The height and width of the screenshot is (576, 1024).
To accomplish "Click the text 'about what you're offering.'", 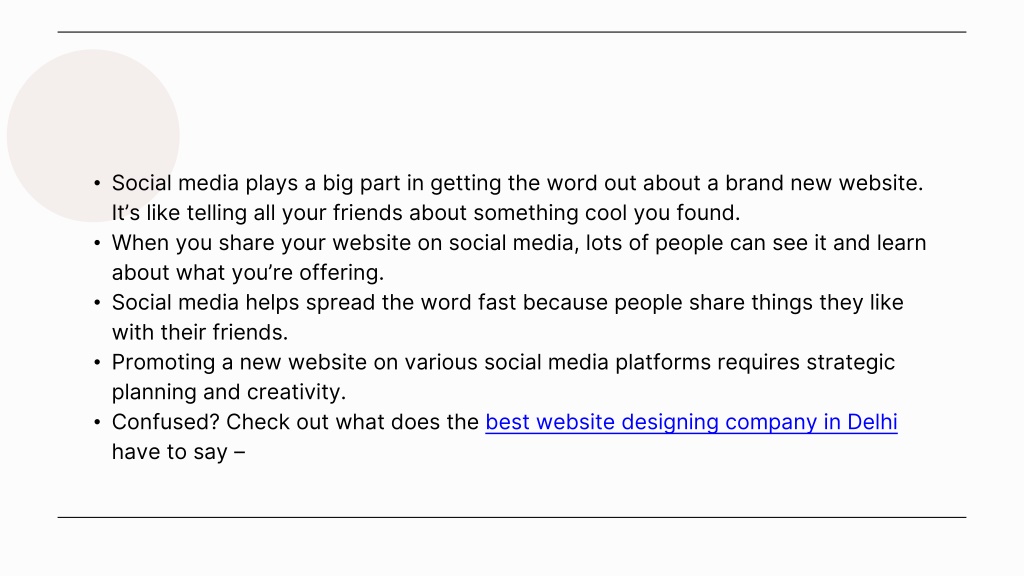I will tap(248, 273).
